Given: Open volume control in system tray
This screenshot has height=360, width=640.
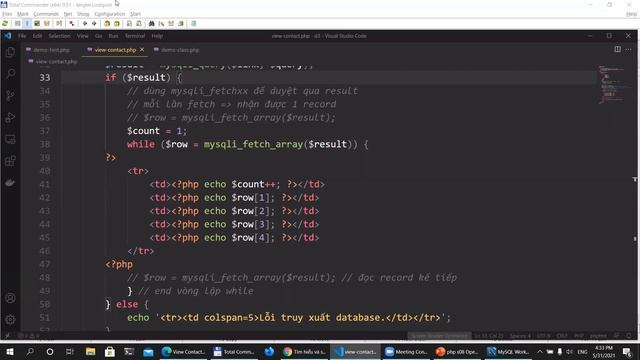Looking at the screenshot, I should click(x=569, y=351).
